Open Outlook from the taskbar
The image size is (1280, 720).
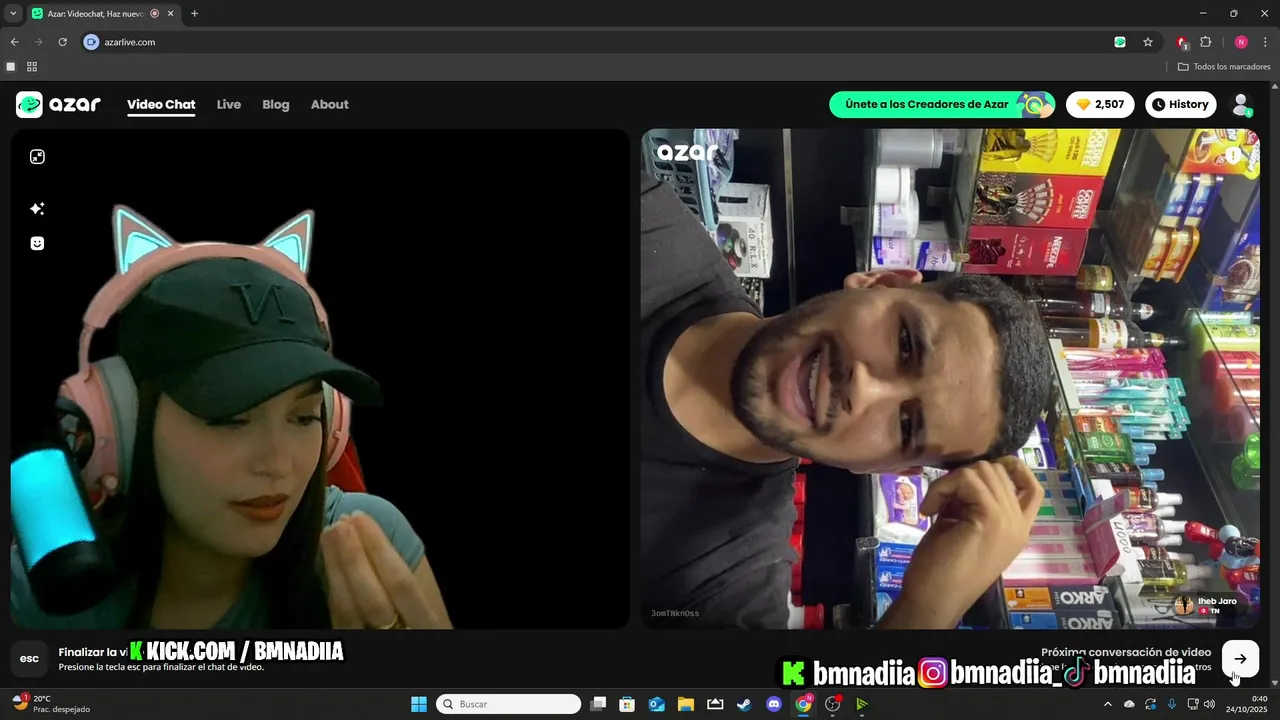coord(657,704)
